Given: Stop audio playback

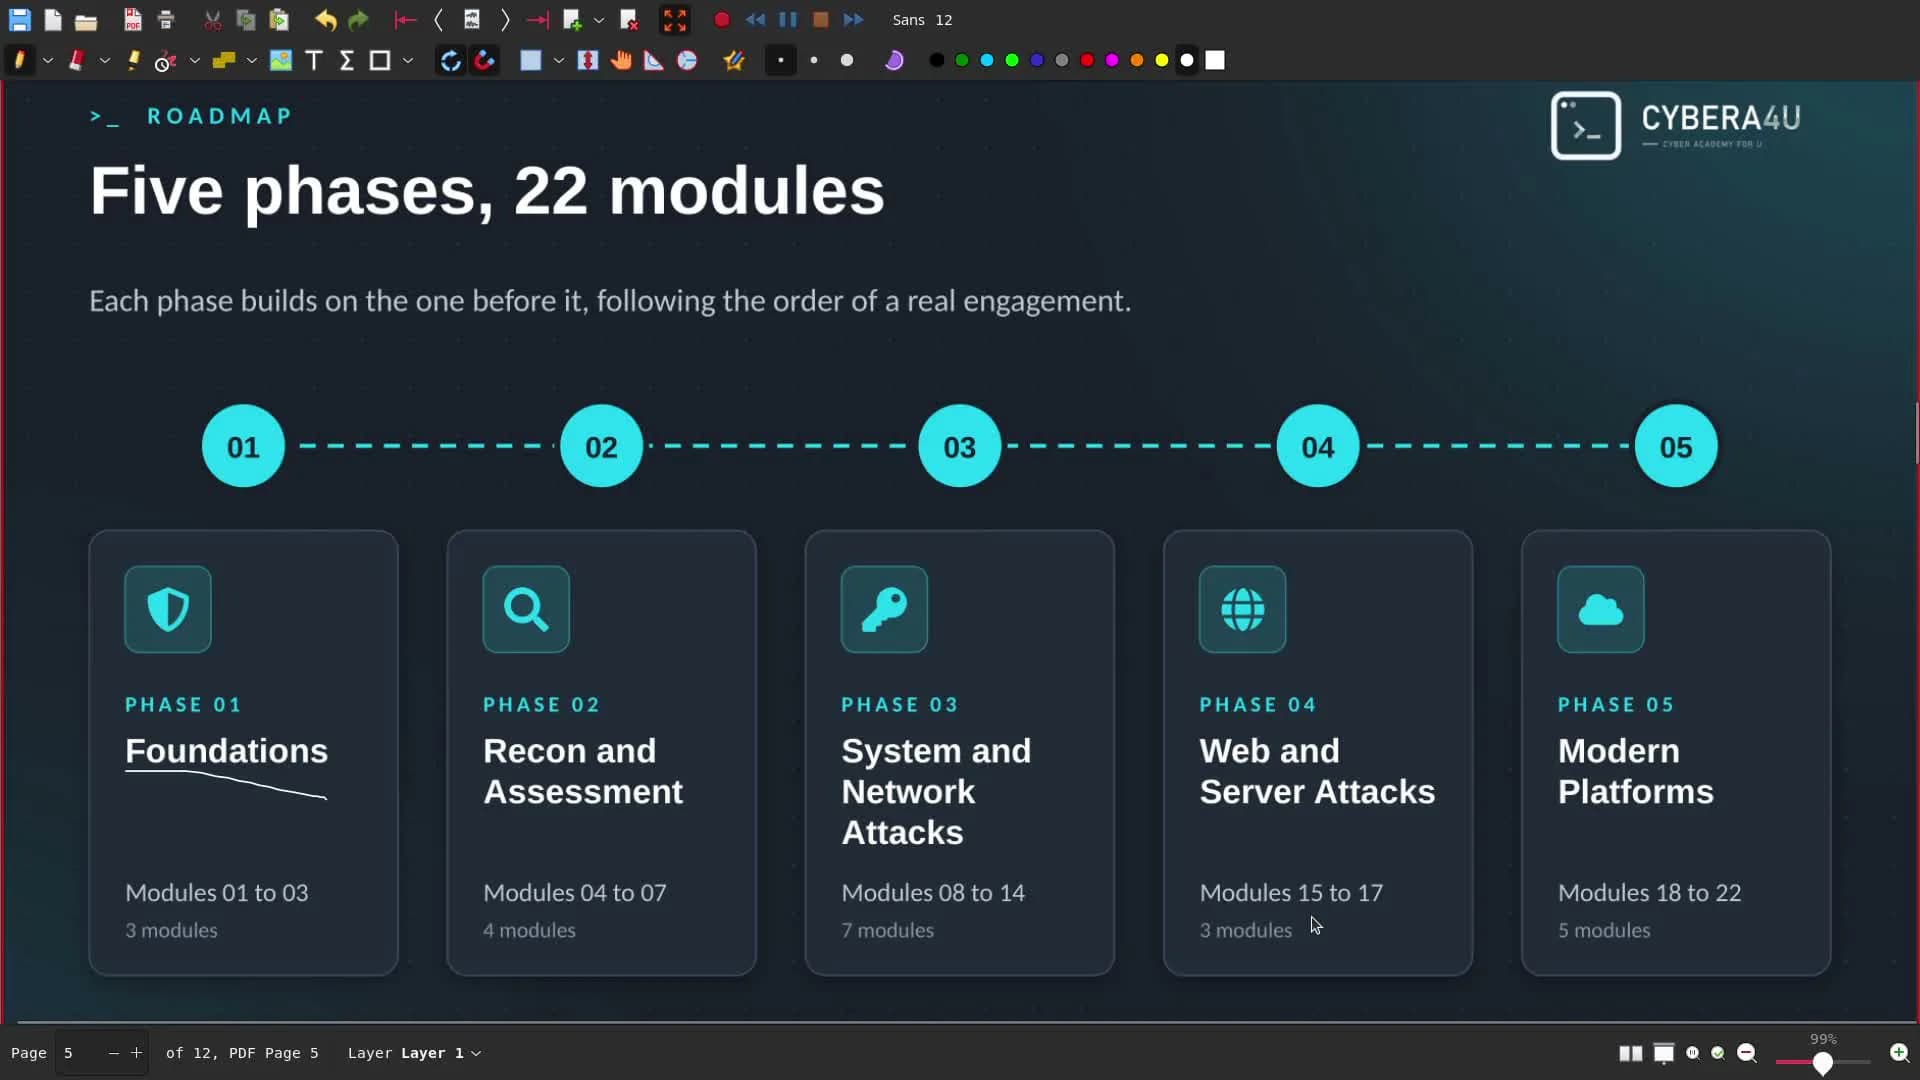Looking at the screenshot, I should click(x=821, y=20).
